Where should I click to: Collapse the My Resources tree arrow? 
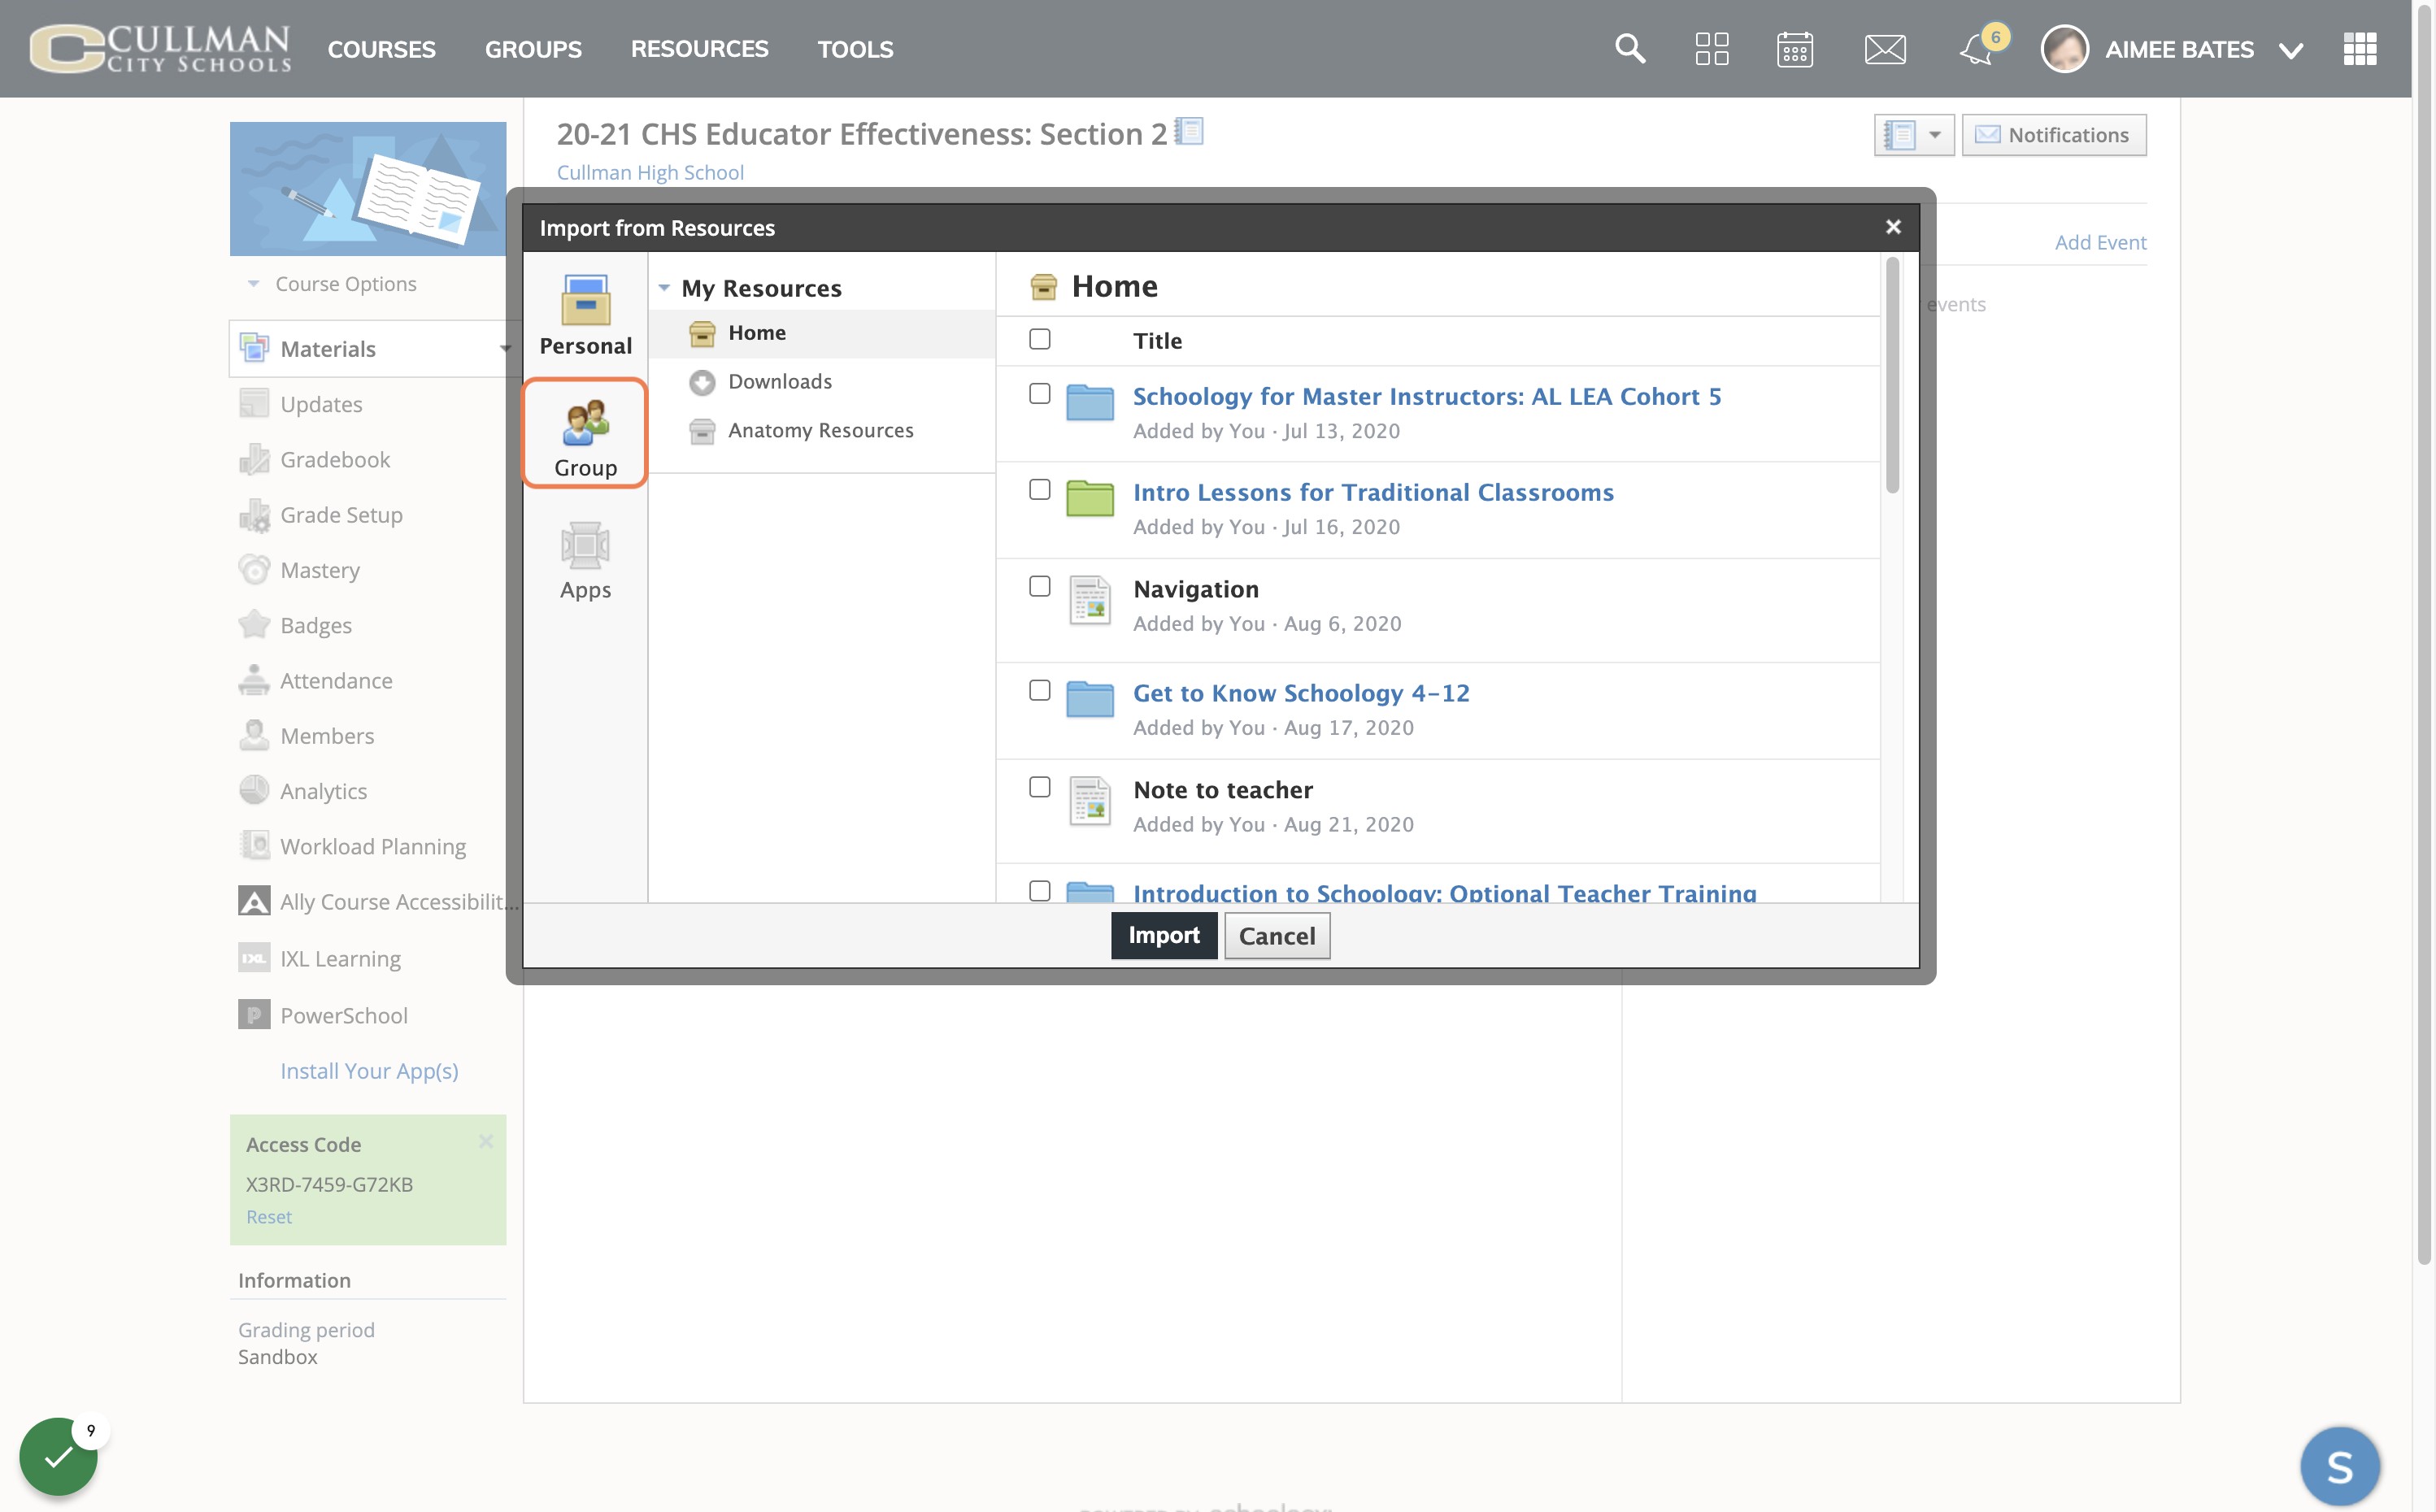coord(664,288)
